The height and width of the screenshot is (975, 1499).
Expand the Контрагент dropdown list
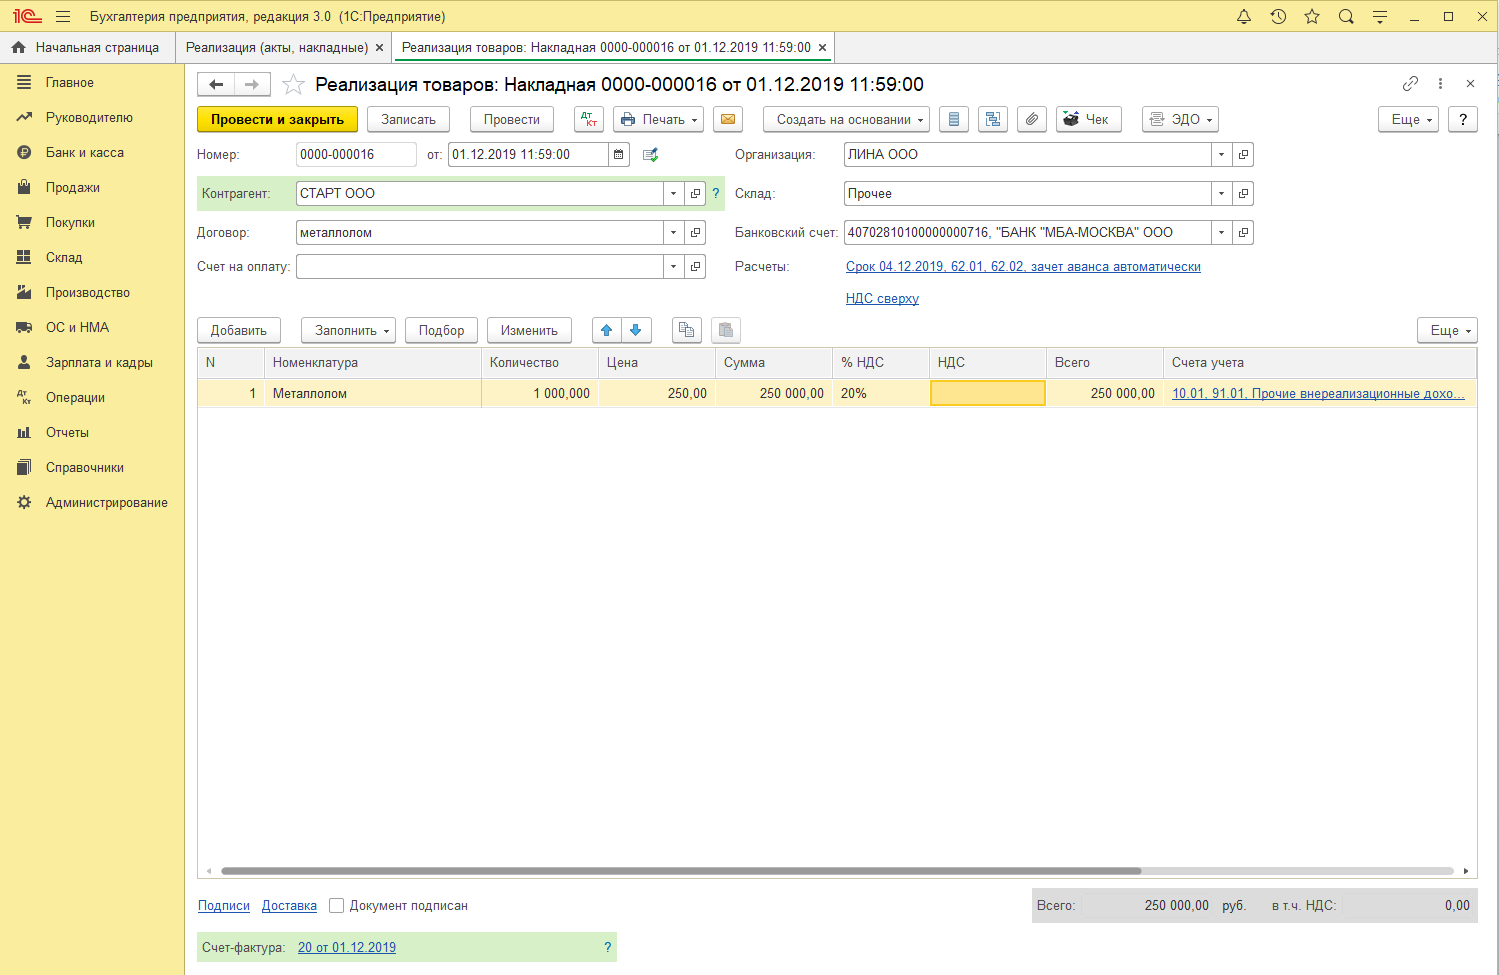coord(673,194)
